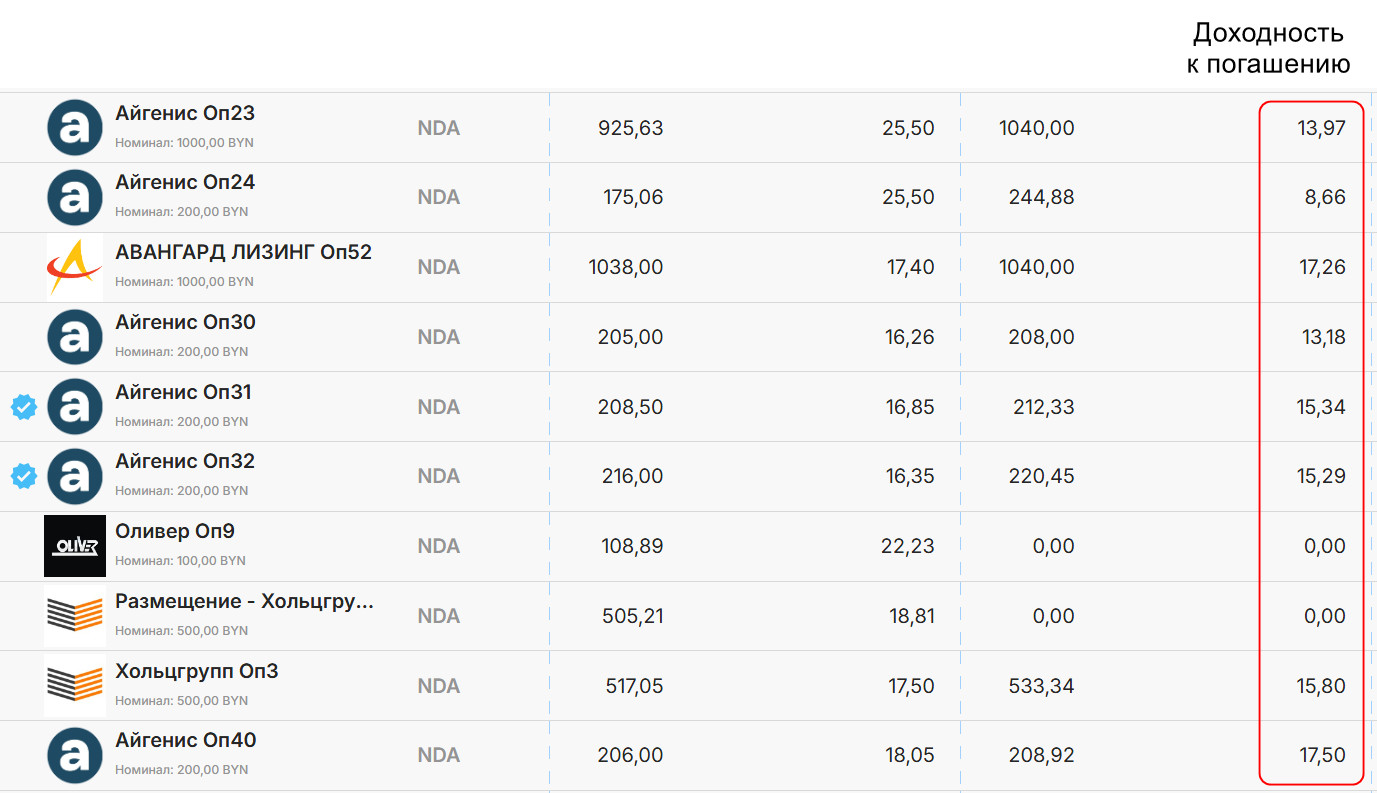Sort by Доходность к погашению column header
1377x793 pixels.
(1268, 48)
